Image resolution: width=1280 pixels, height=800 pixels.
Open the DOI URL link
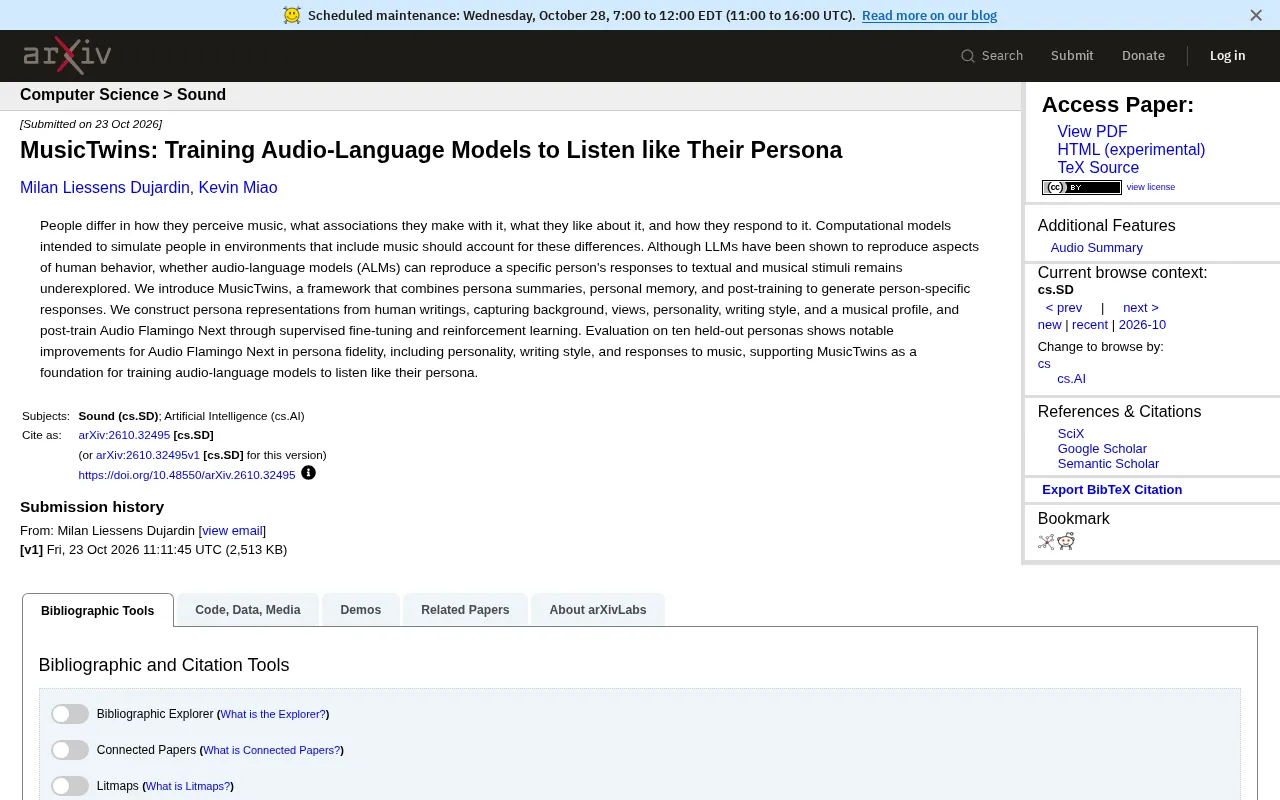(x=187, y=475)
